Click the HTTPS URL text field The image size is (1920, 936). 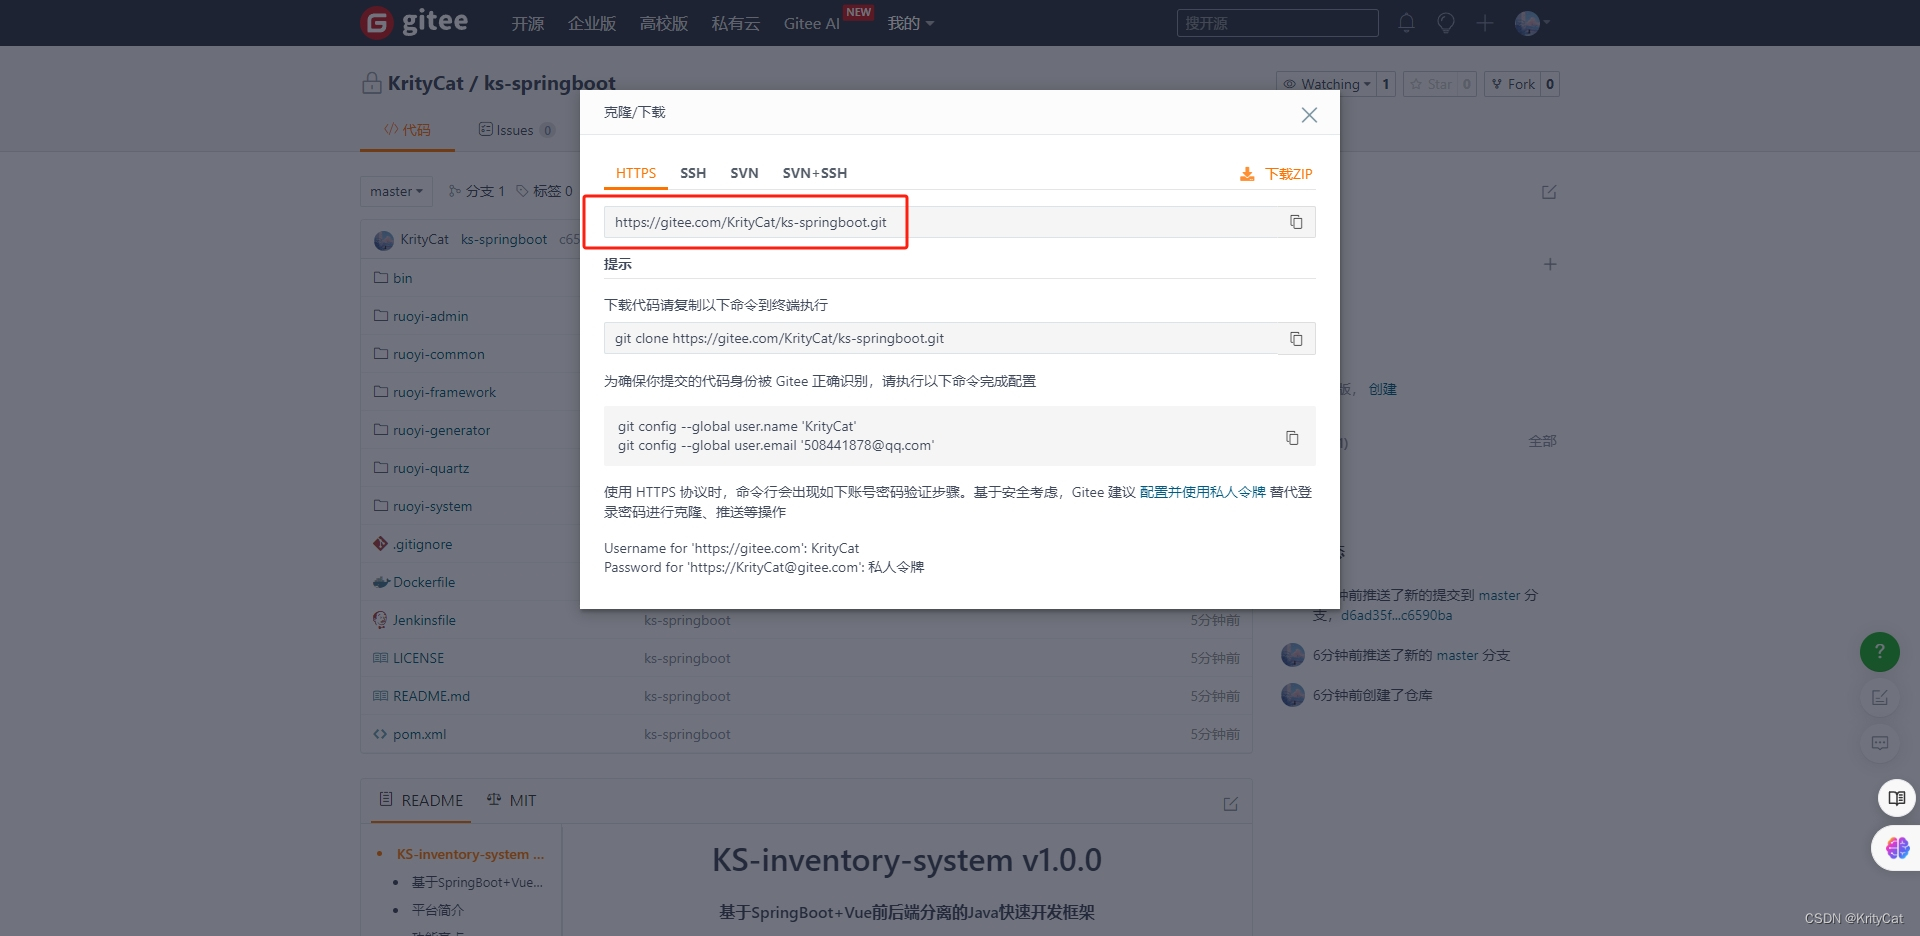coord(941,222)
